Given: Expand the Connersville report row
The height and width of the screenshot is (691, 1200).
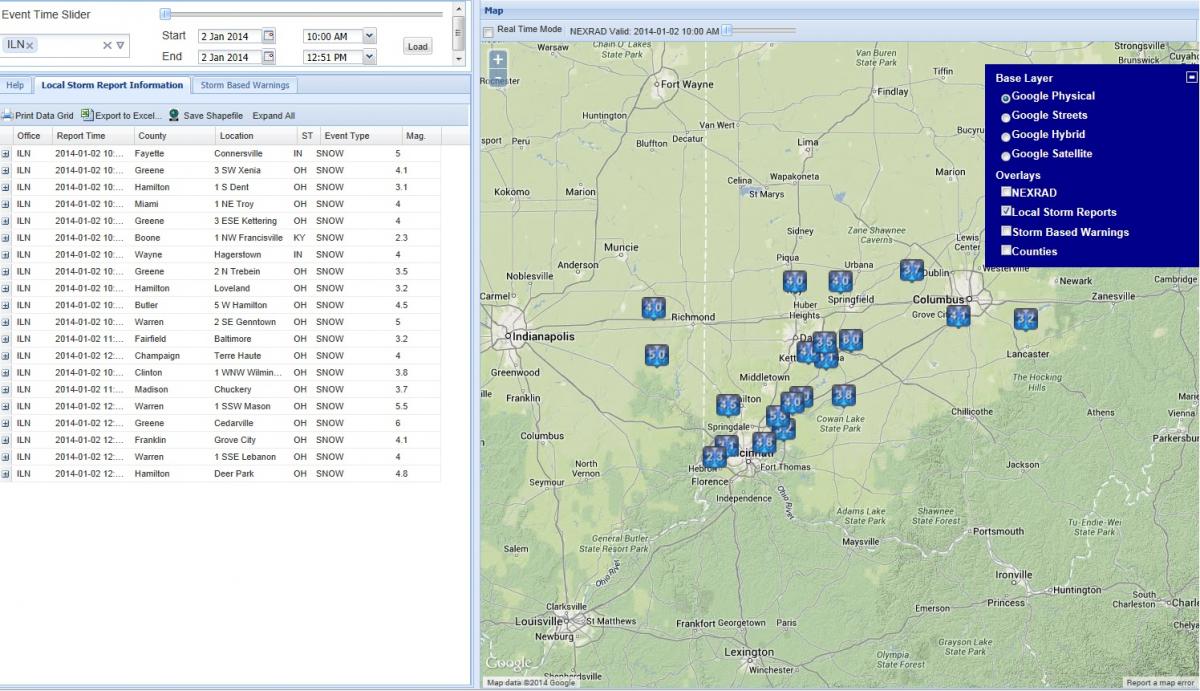Looking at the screenshot, I should coord(5,154).
